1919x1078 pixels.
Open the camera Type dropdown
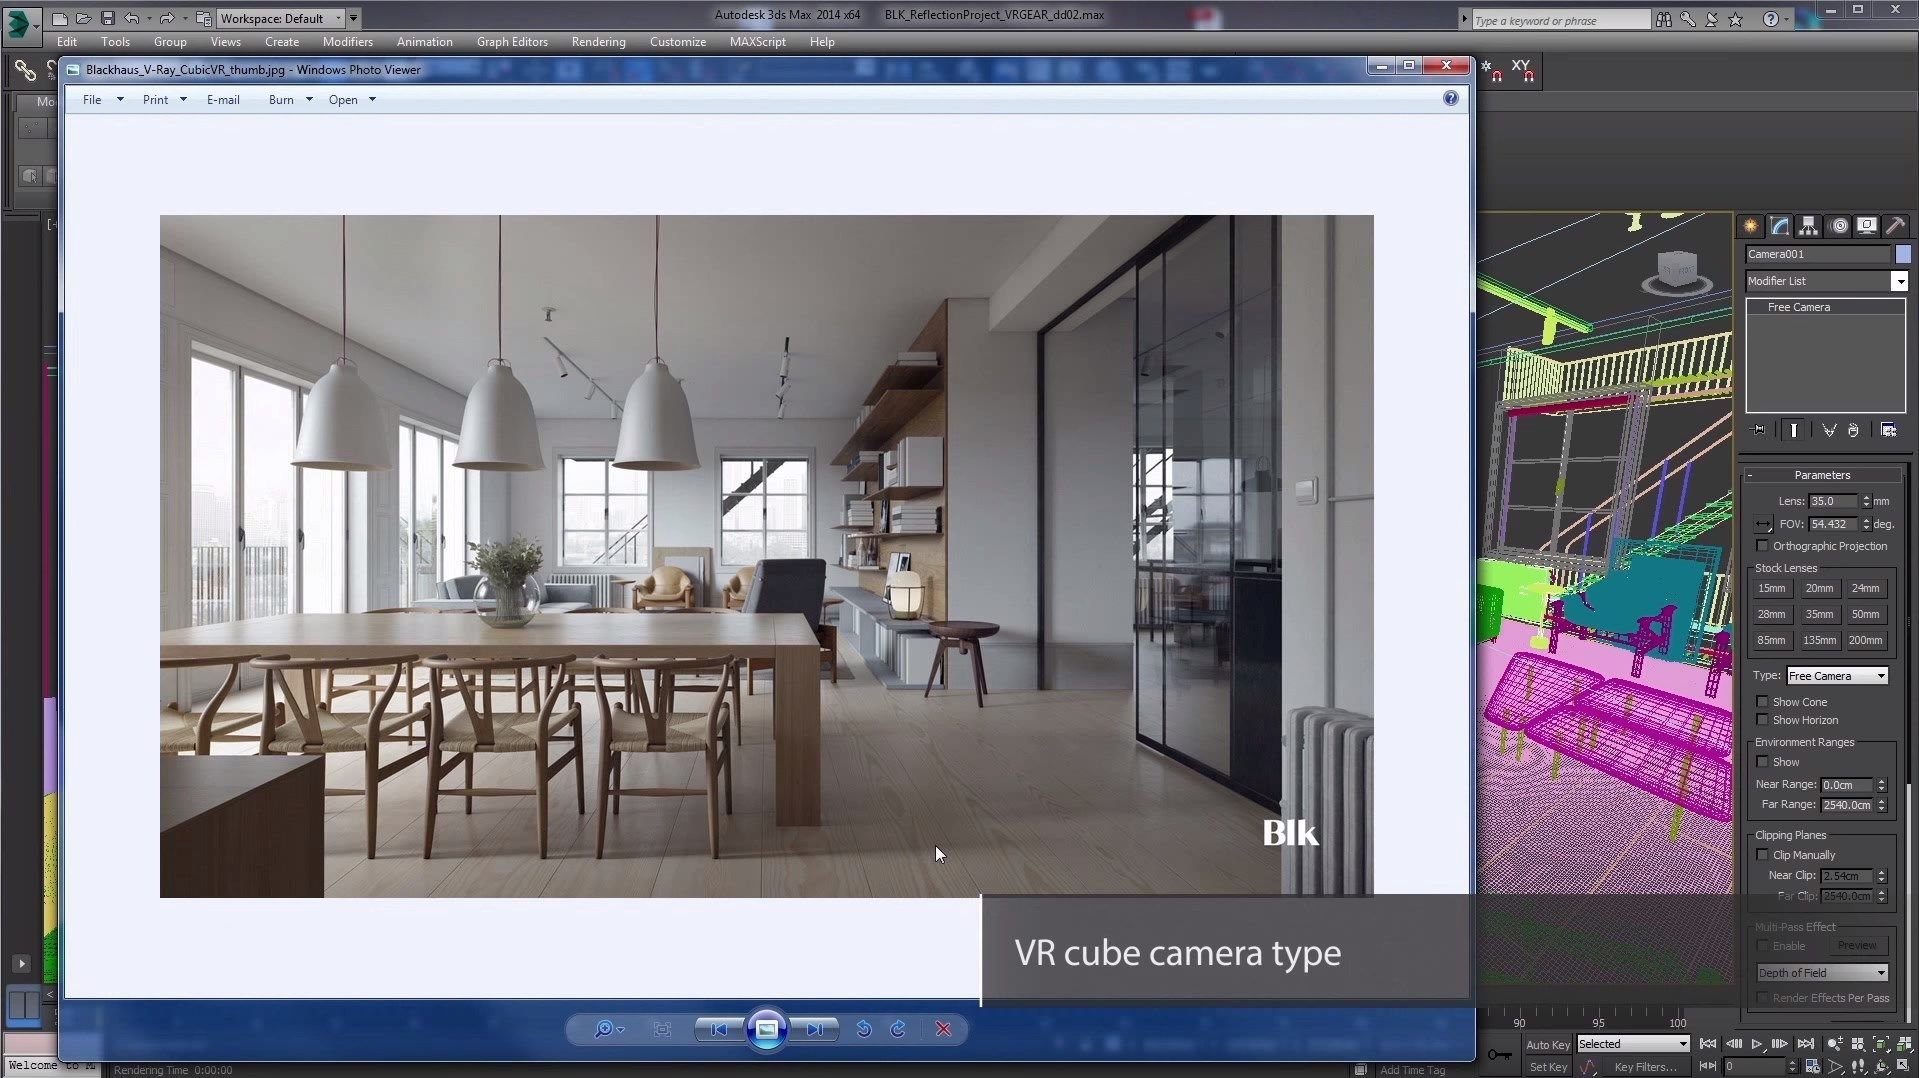click(1837, 676)
